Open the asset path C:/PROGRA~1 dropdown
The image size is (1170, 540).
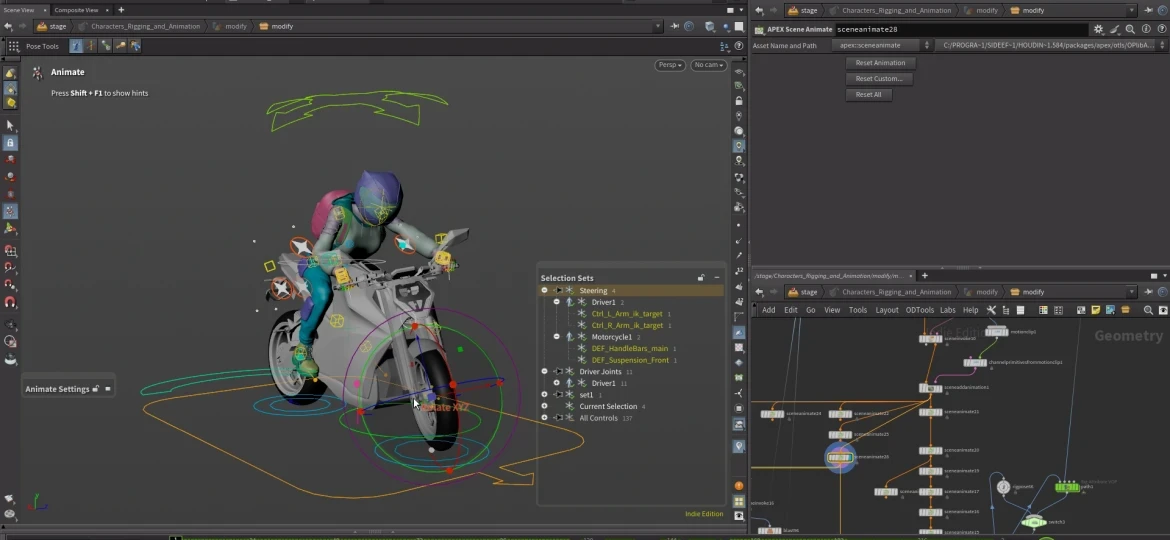tap(1053, 45)
